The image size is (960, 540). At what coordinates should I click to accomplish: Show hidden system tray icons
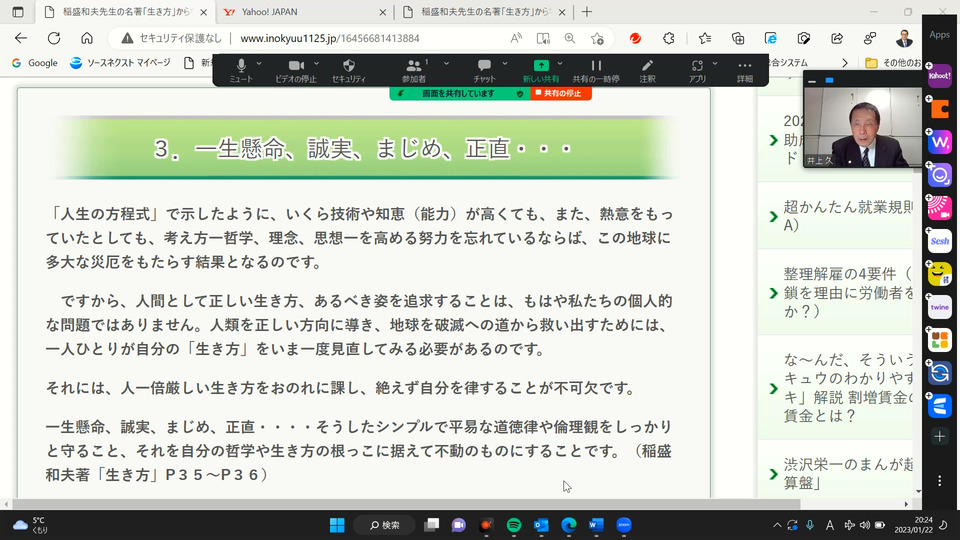[777, 525]
